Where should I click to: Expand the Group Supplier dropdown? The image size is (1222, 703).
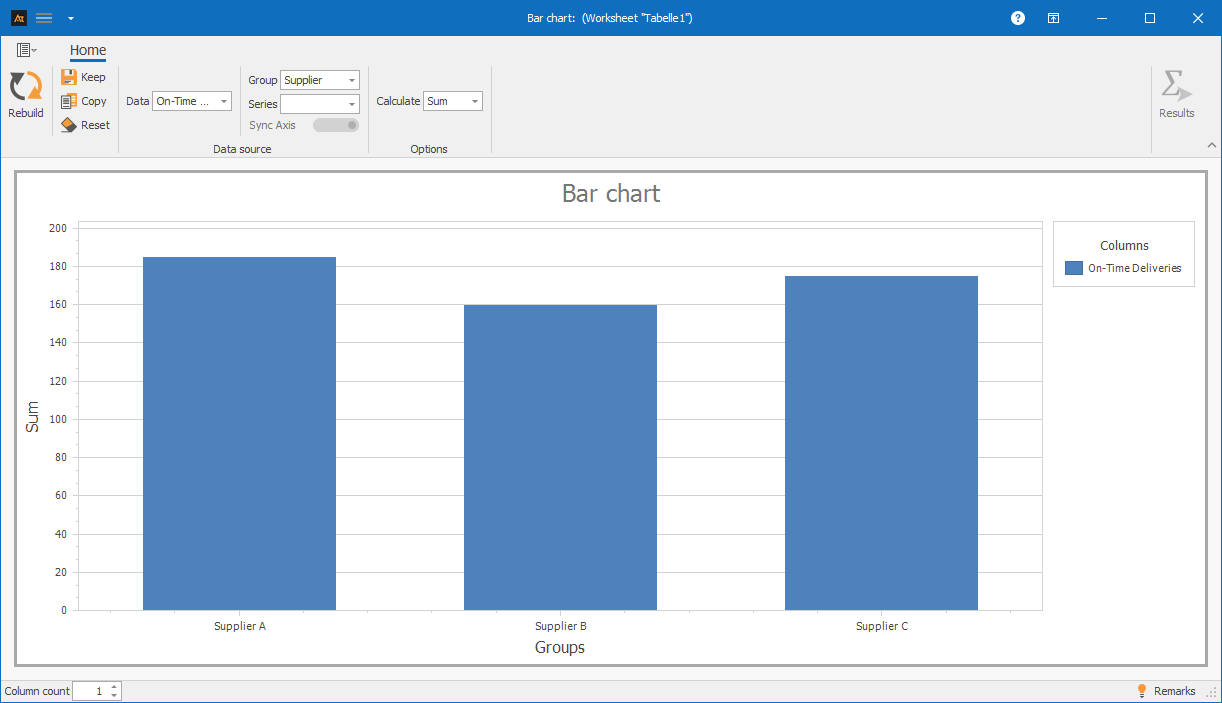(319, 80)
